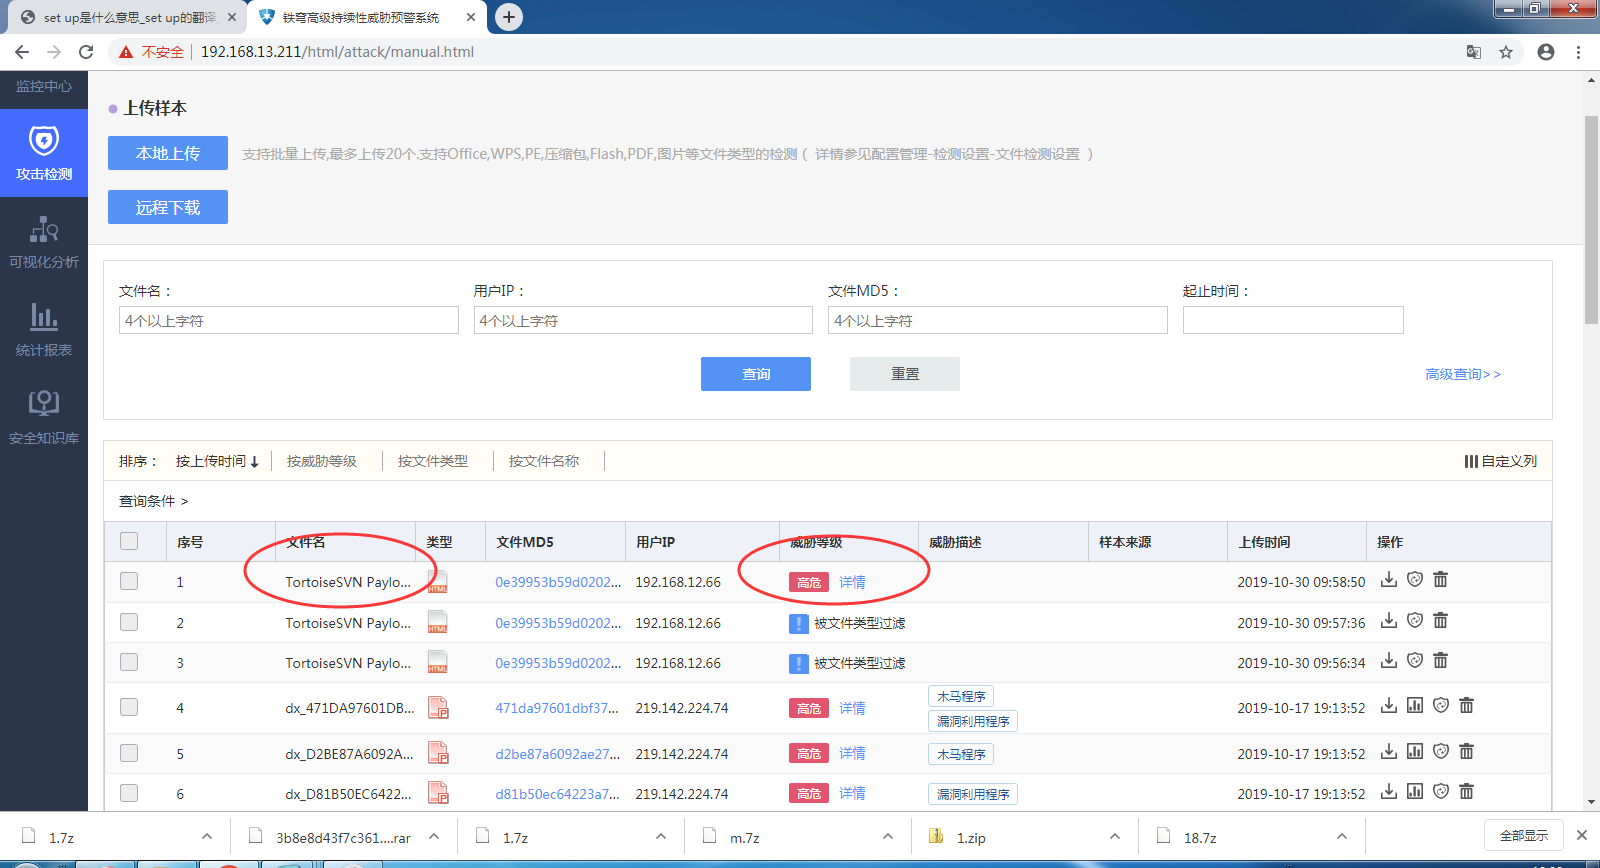Click the 木马程序 tag on dx_D2BE87A6092A
The width and height of the screenshot is (1600, 868).
pos(961,754)
